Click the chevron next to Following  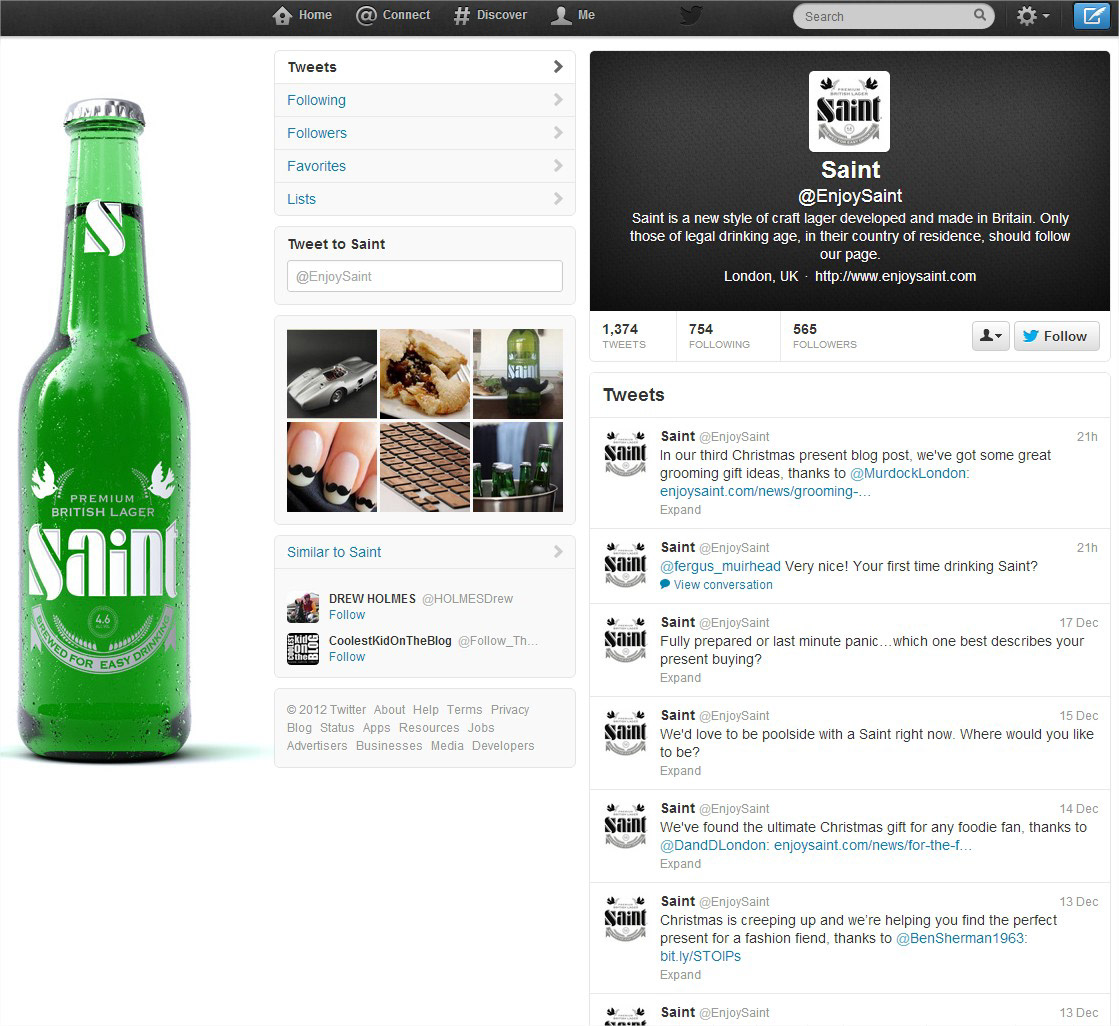(x=558, y=100)
